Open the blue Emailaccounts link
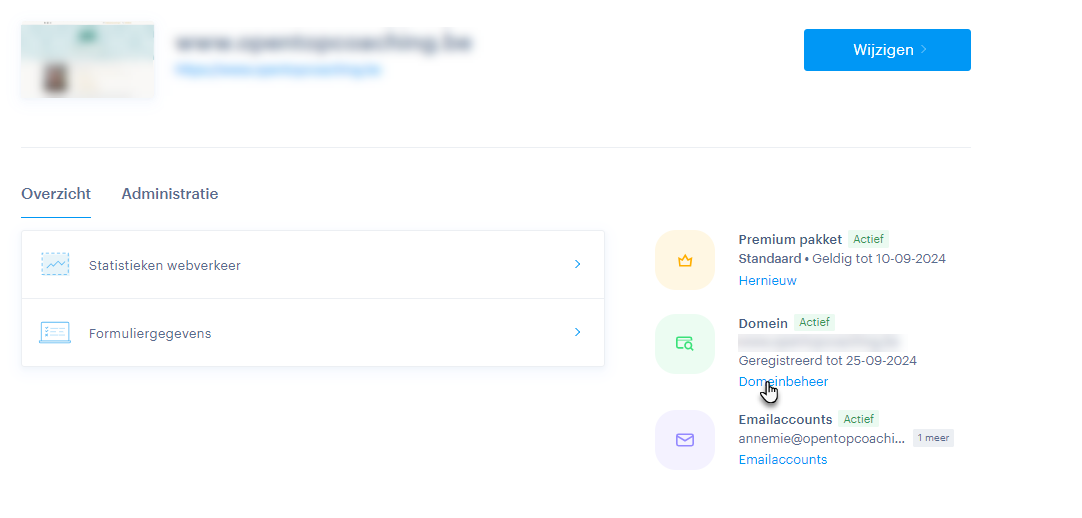 pyautogui.click(x=783, y=459)
